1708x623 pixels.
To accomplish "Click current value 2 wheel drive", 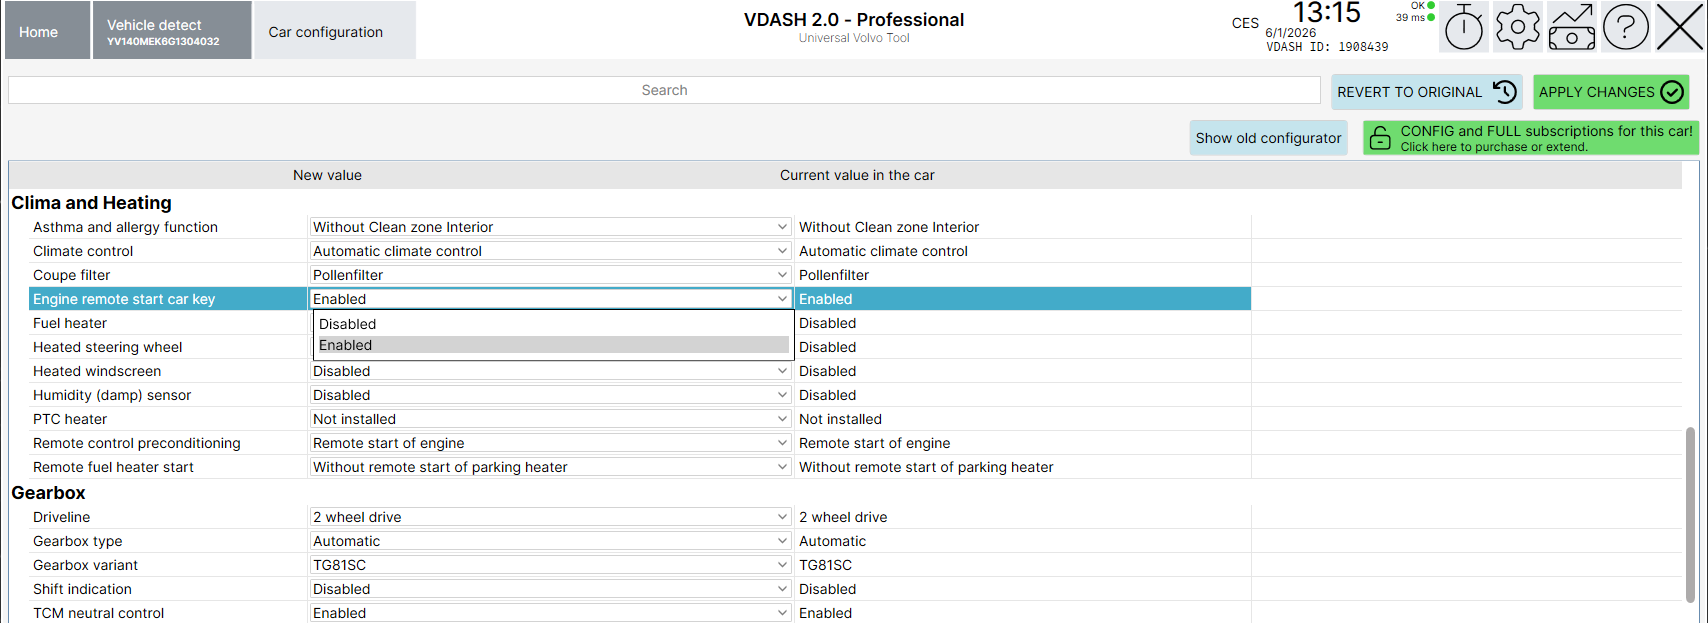I will coord(843,517).
